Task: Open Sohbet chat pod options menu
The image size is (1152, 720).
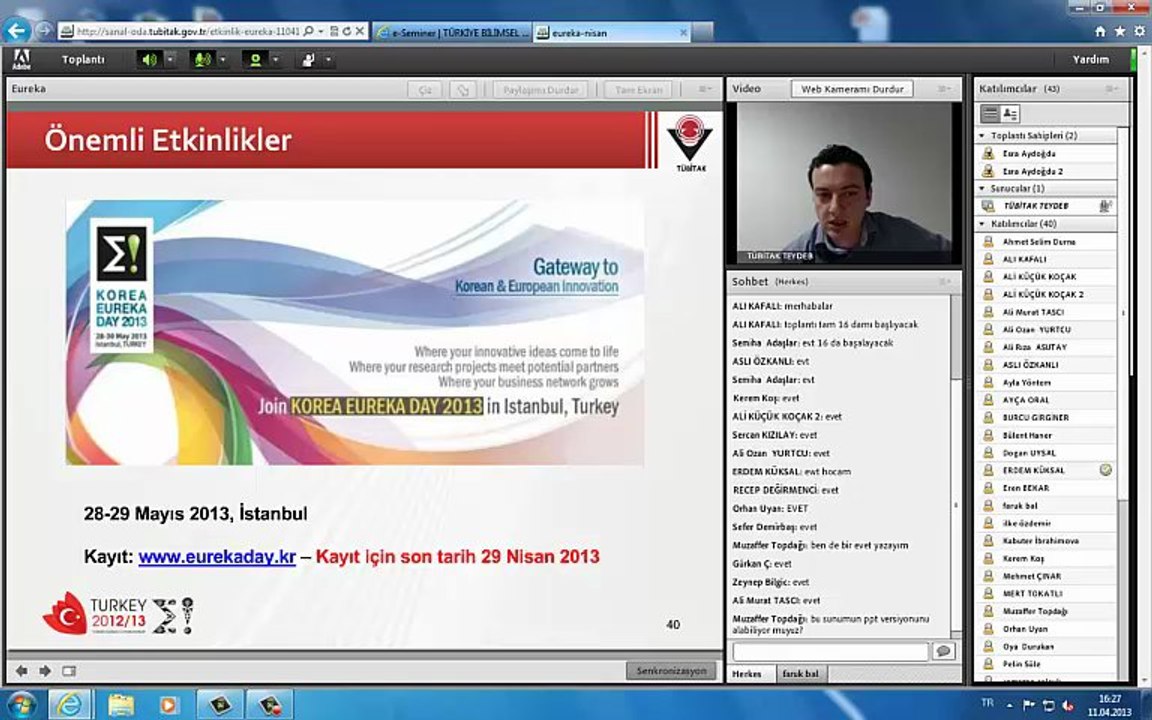Action: [x=944, y=281]
